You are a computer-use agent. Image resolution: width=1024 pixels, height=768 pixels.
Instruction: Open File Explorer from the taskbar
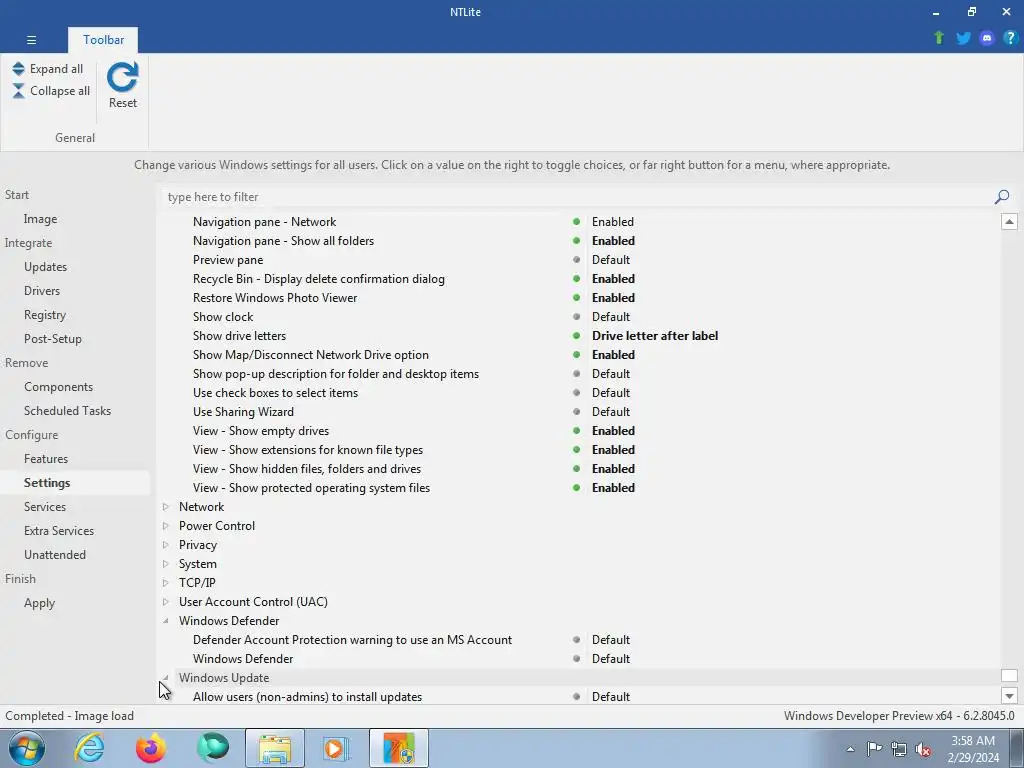[x=275, y=748]
